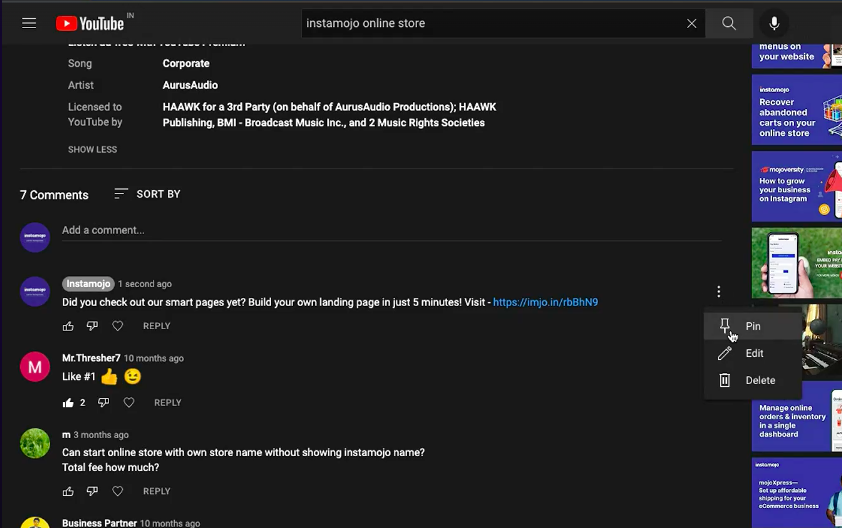Click the search magnifier button
This screenshot has width=842, height=528.
tap(729, 23)
